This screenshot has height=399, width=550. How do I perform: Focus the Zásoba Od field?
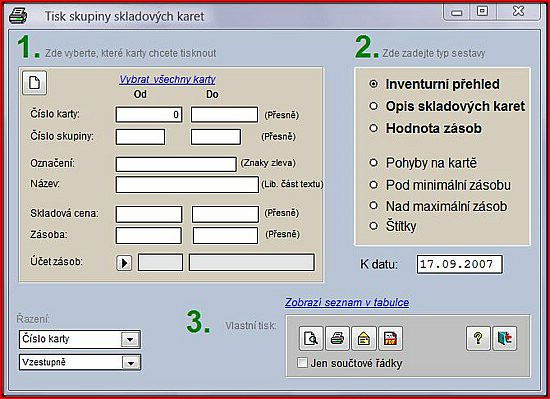tap(149, 236)
